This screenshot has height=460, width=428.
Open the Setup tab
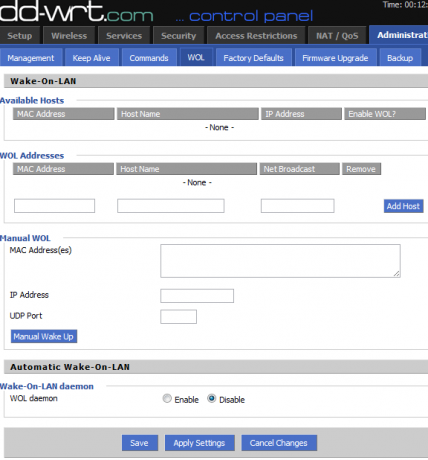pyautogui.click(x=20, y=36)
